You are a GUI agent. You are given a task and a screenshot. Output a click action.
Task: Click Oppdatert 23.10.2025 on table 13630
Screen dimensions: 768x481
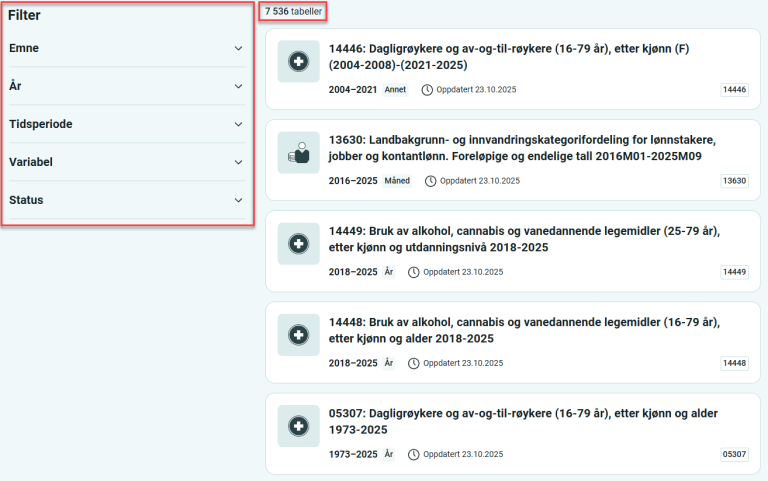click(x=480, y=181)
